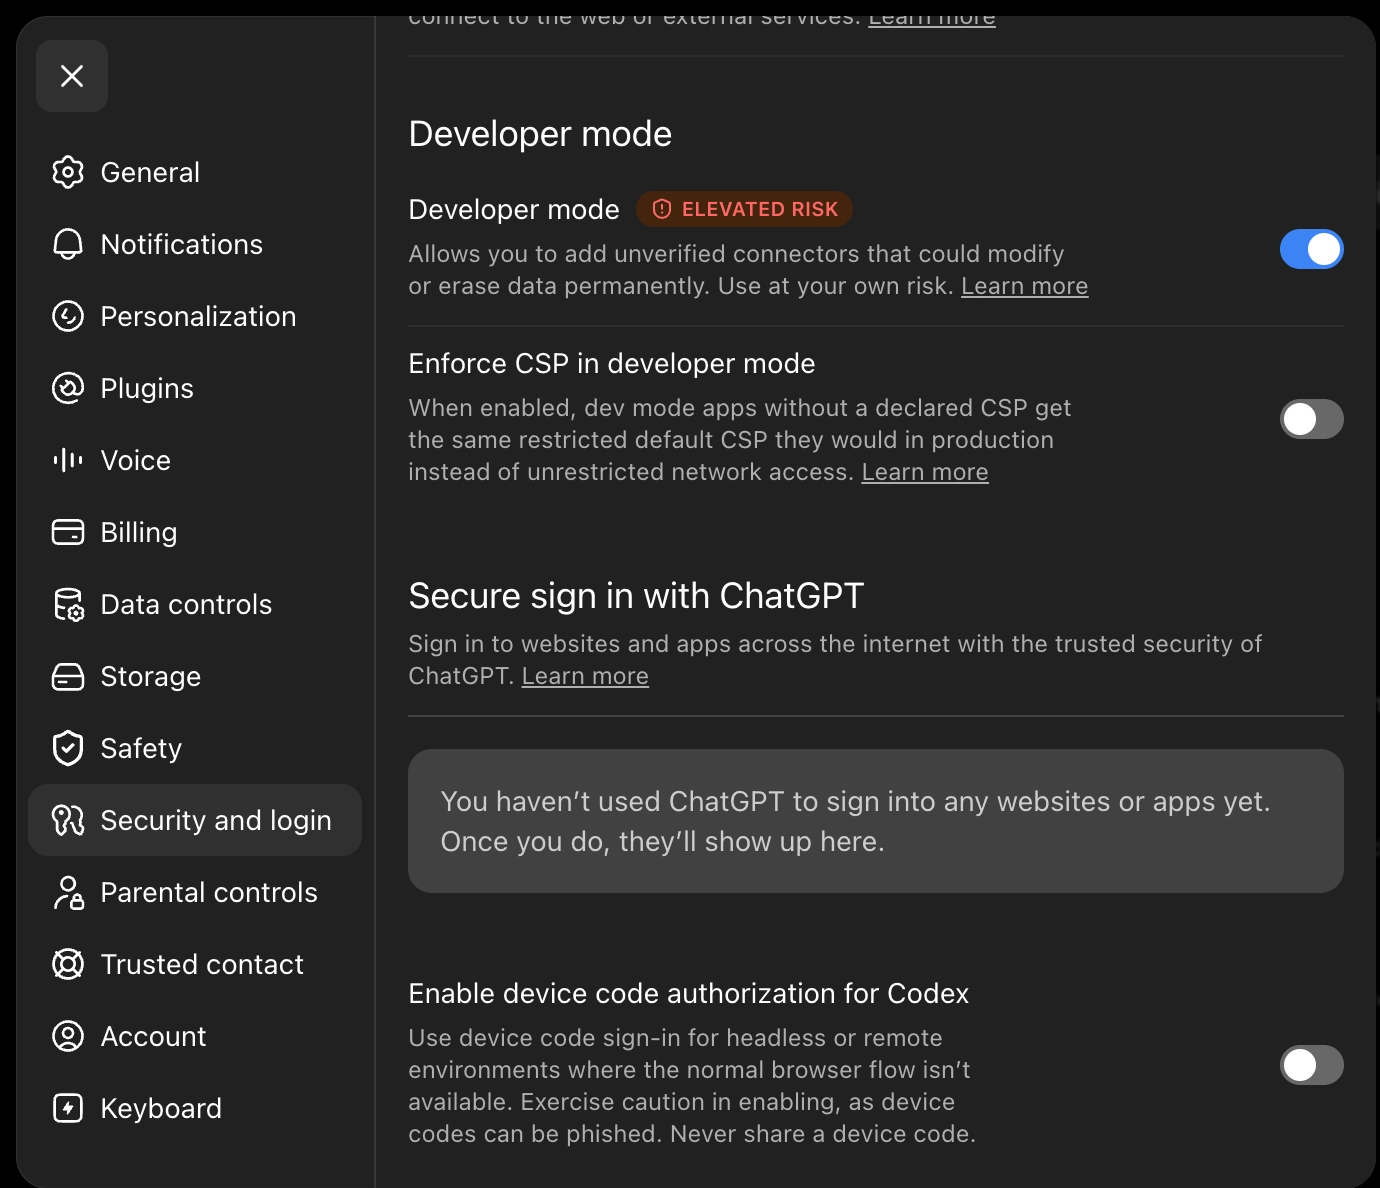This screenshot has width=1380, height=1188.
Task: Select the Voice waveform icon
Action: pos(68,460)
